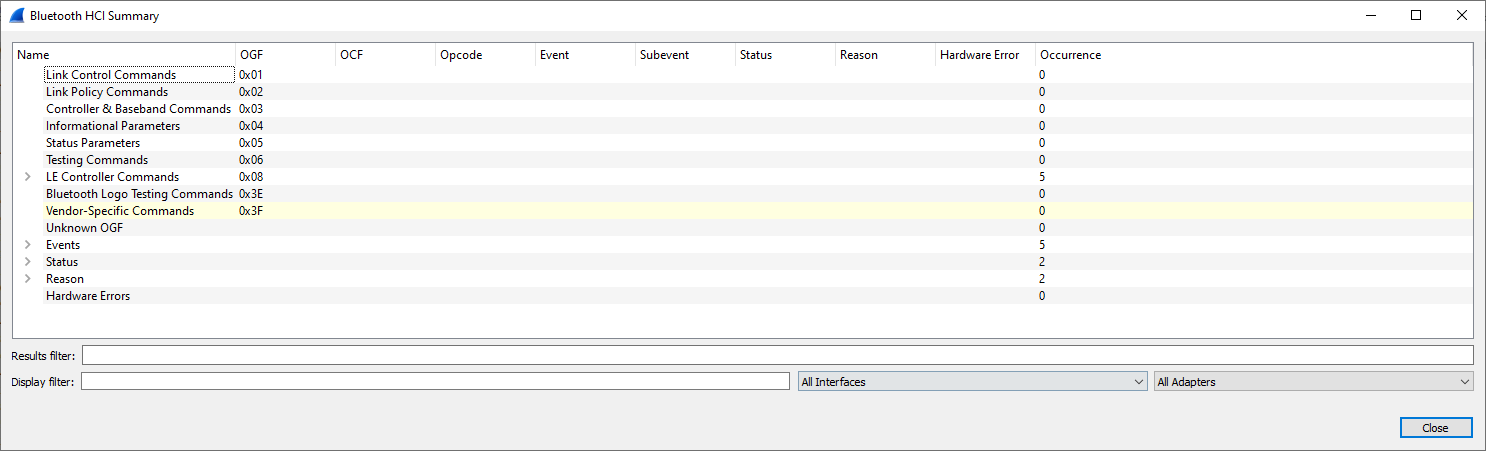Sort by the OCF column header

coord(386,55)
